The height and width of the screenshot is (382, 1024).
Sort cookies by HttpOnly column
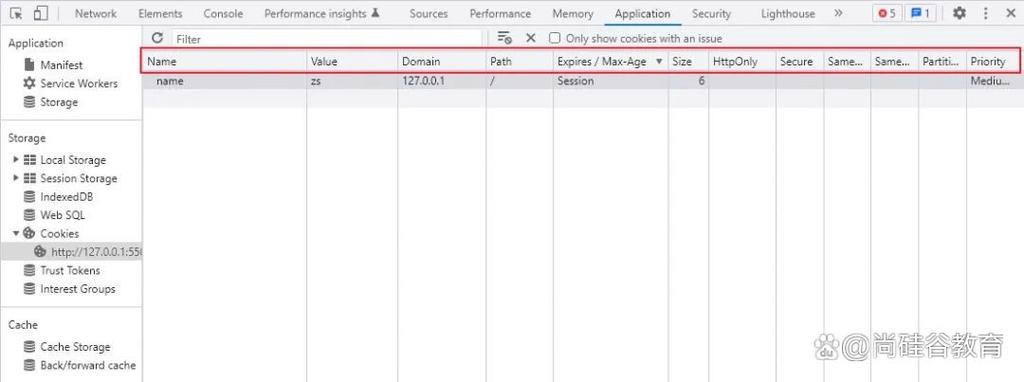pyautogui.click(x=742, y=61)
